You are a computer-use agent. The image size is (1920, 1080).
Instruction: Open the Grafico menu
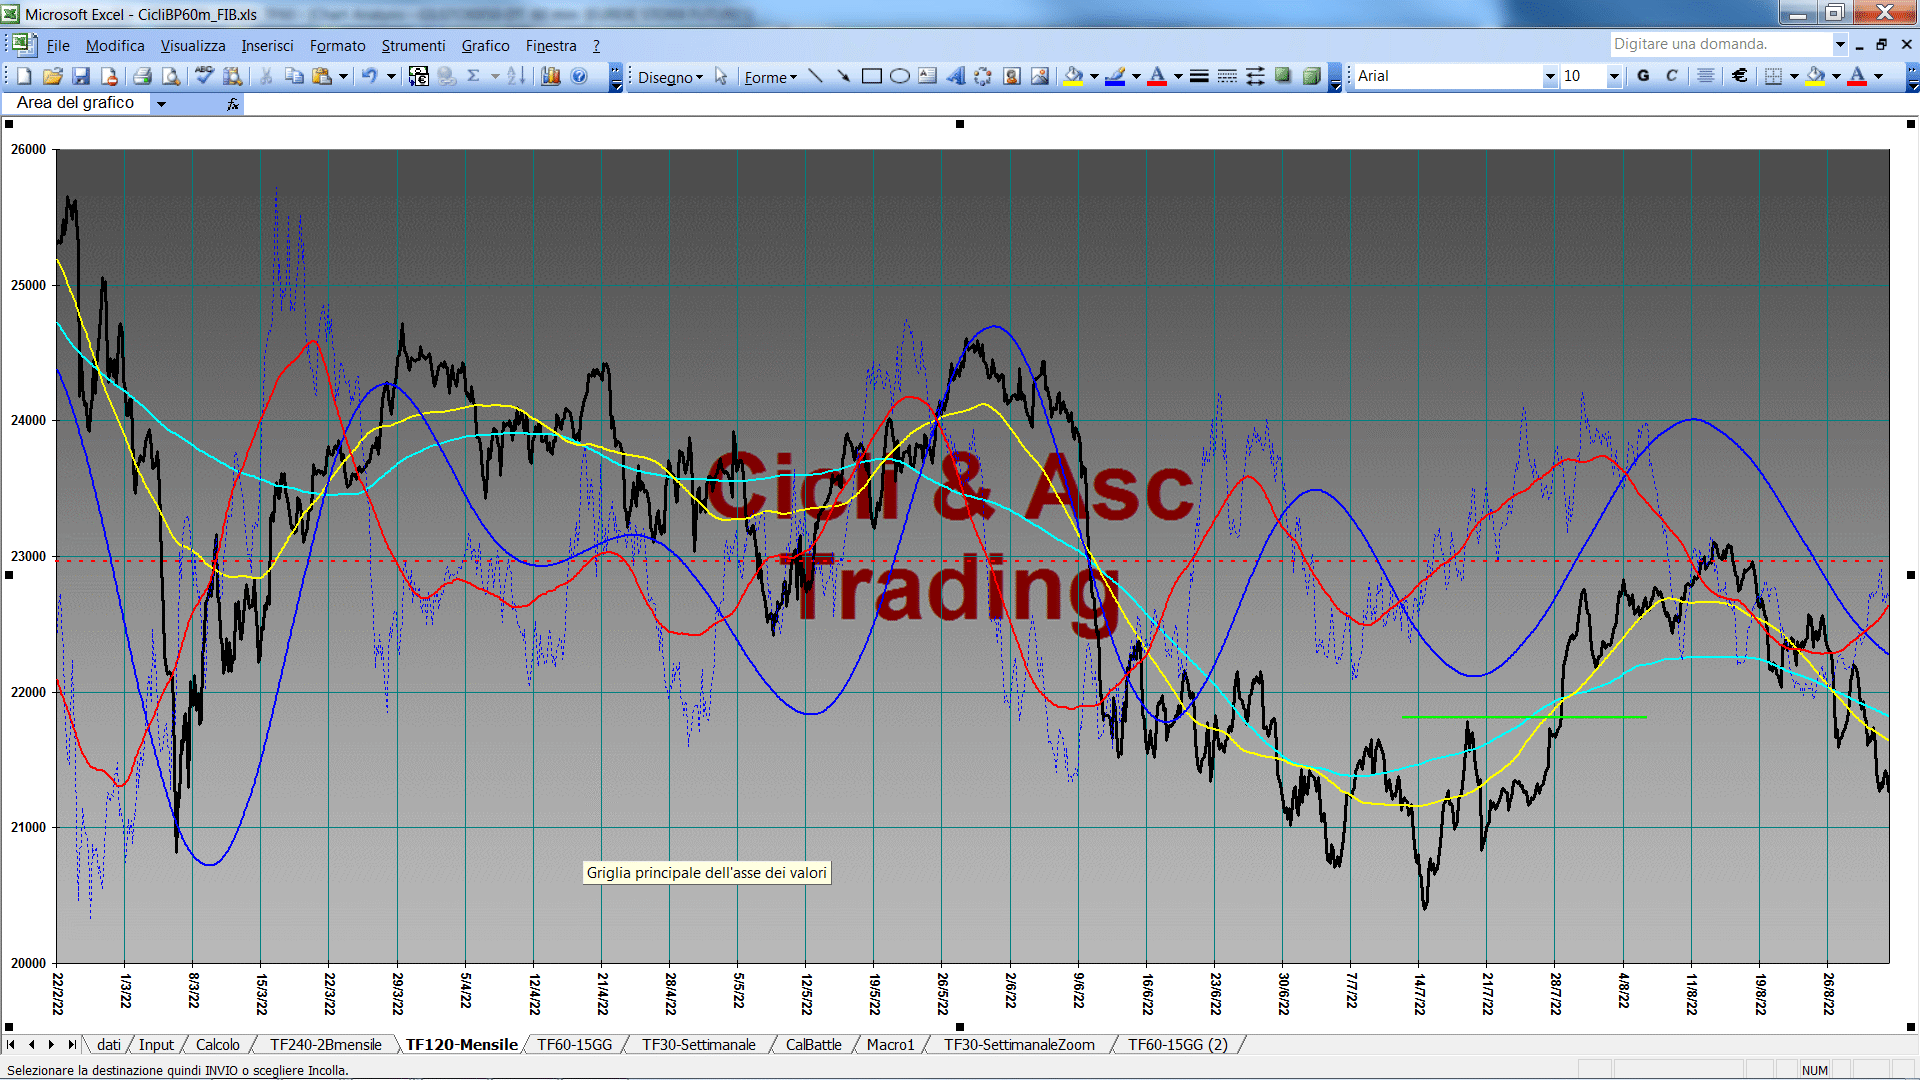485,46
